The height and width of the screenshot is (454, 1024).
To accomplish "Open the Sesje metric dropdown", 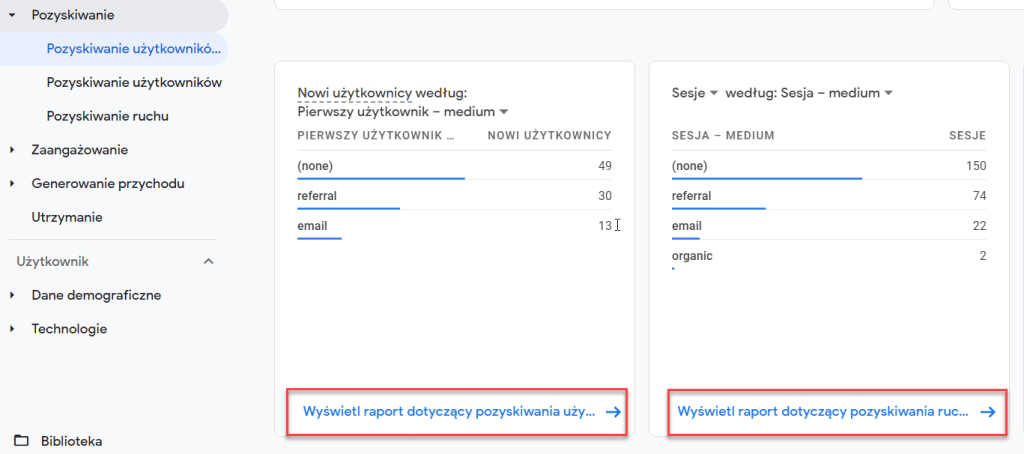I will tap(714, 93).
